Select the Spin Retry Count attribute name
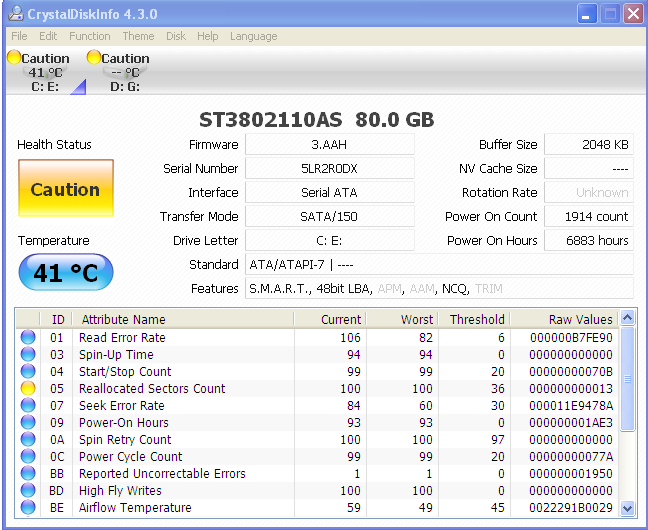 pyautogui.click(x=125, y=439)
